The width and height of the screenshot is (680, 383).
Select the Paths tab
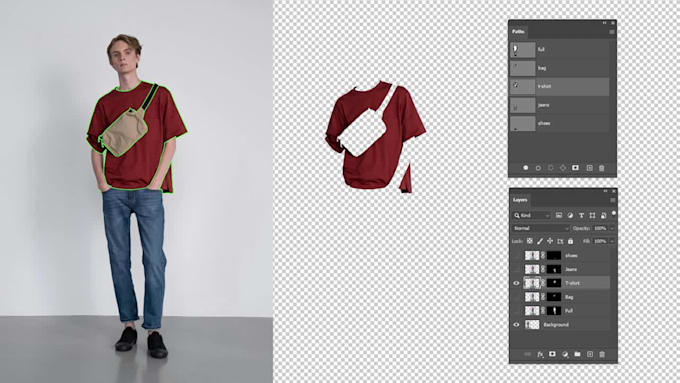click(x=518, y=32)
